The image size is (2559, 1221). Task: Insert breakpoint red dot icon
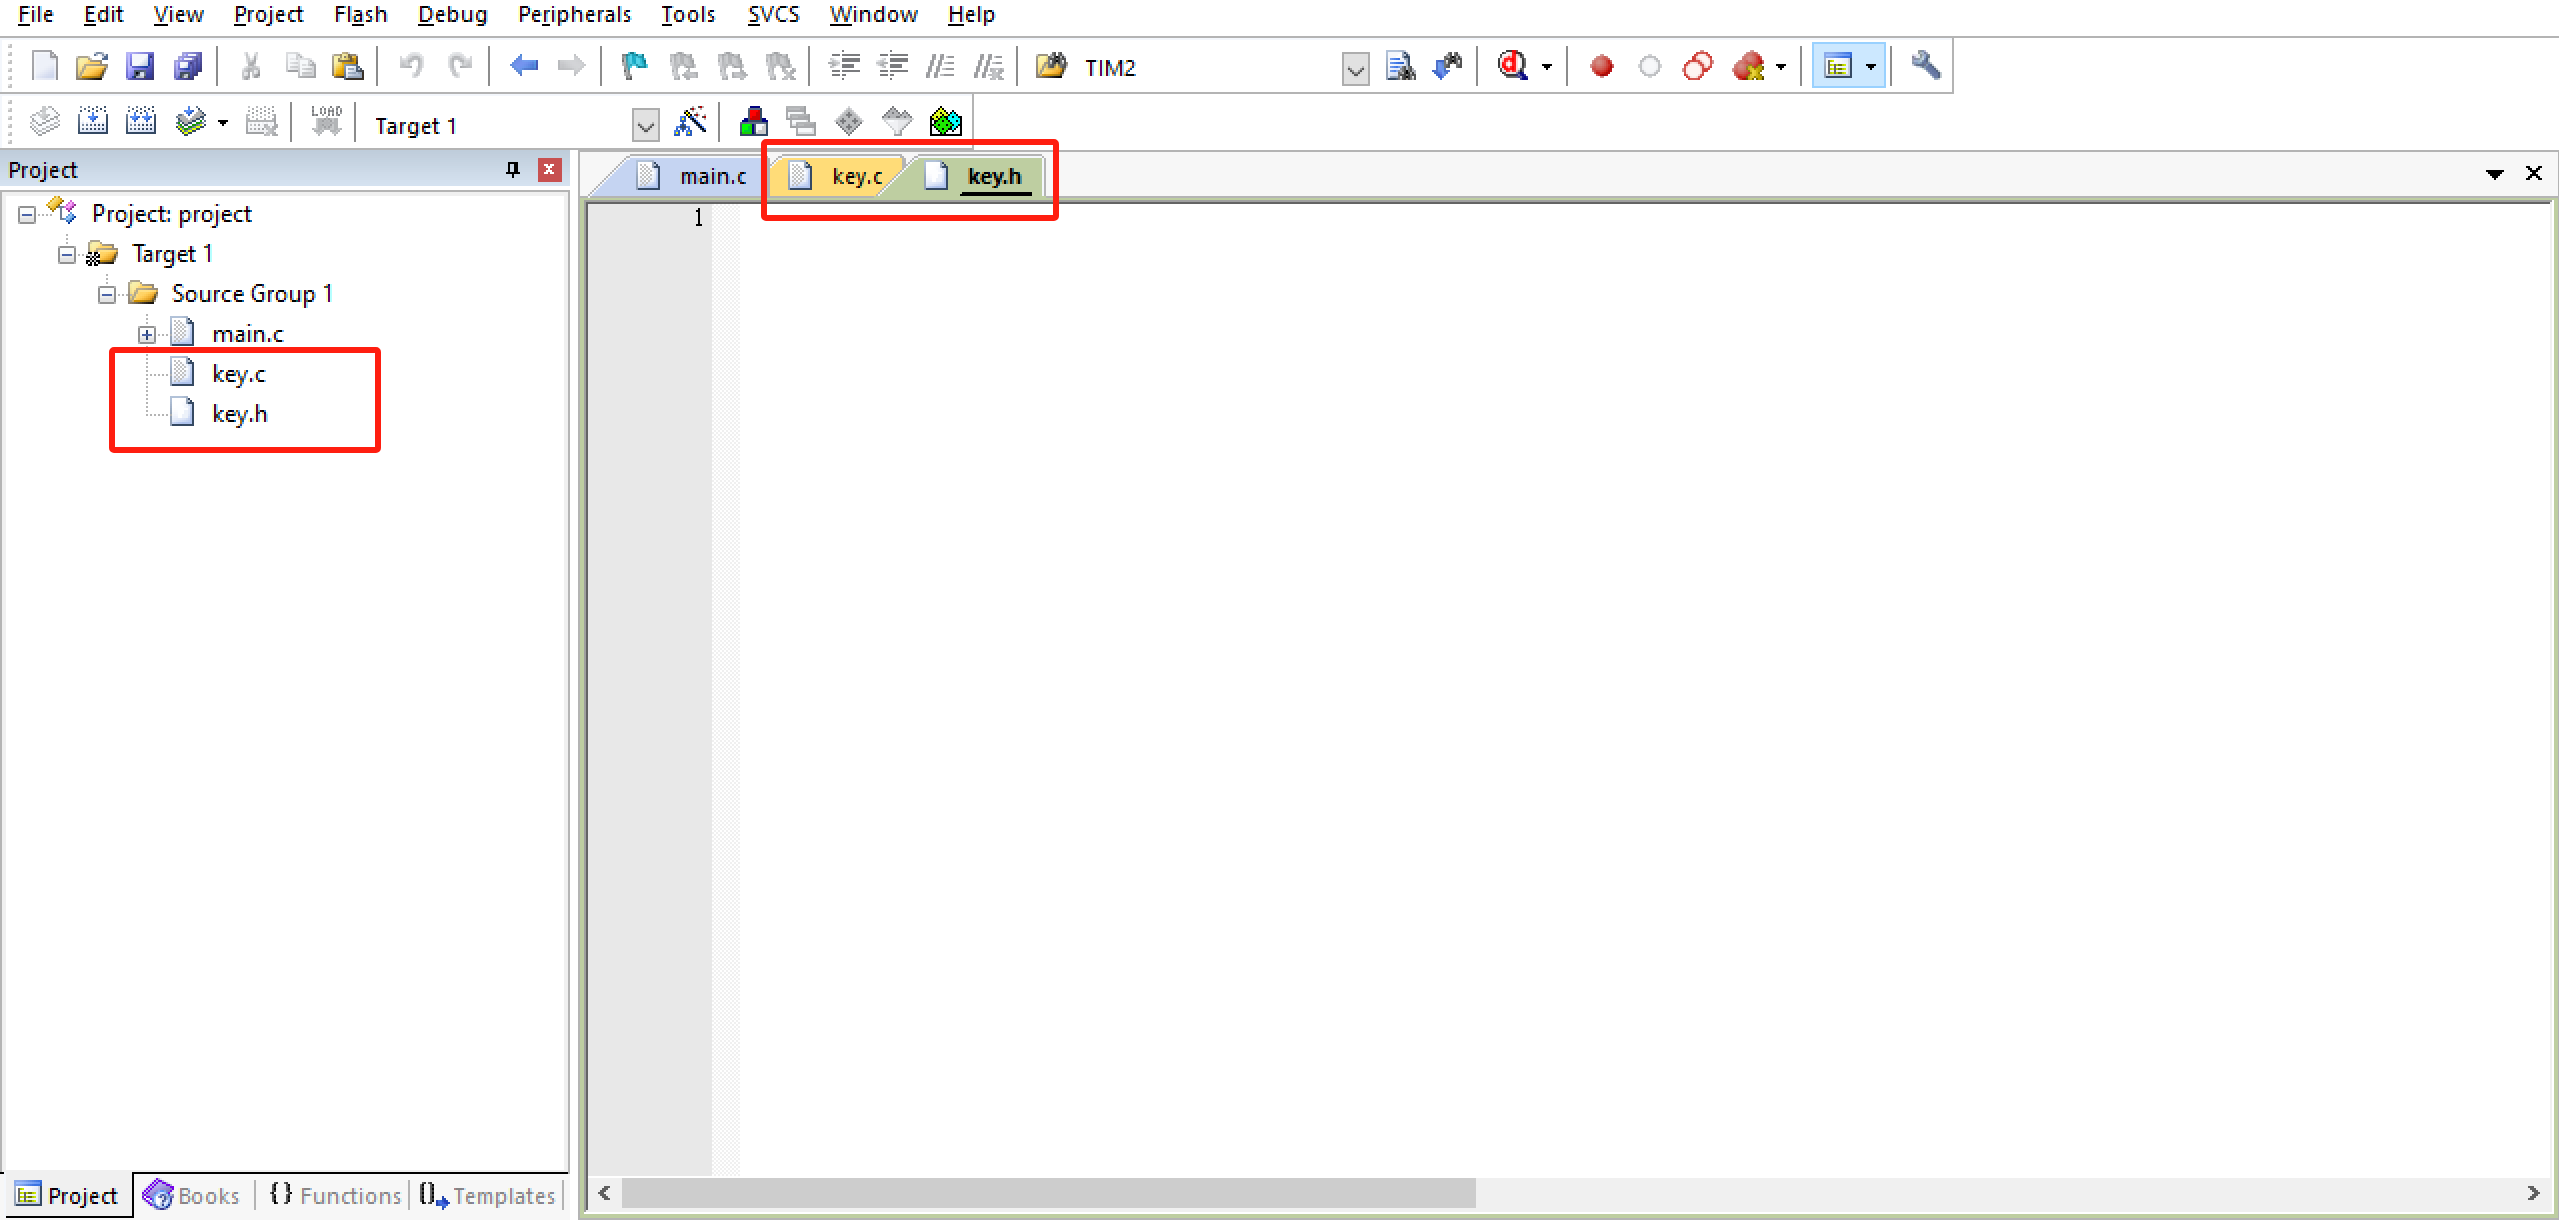(1602, 67)
